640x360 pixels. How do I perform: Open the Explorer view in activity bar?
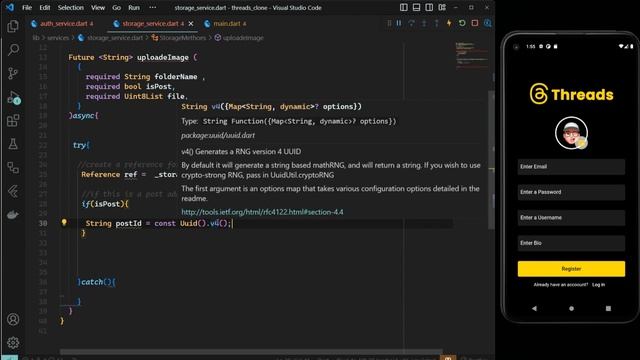click(13, 27)
